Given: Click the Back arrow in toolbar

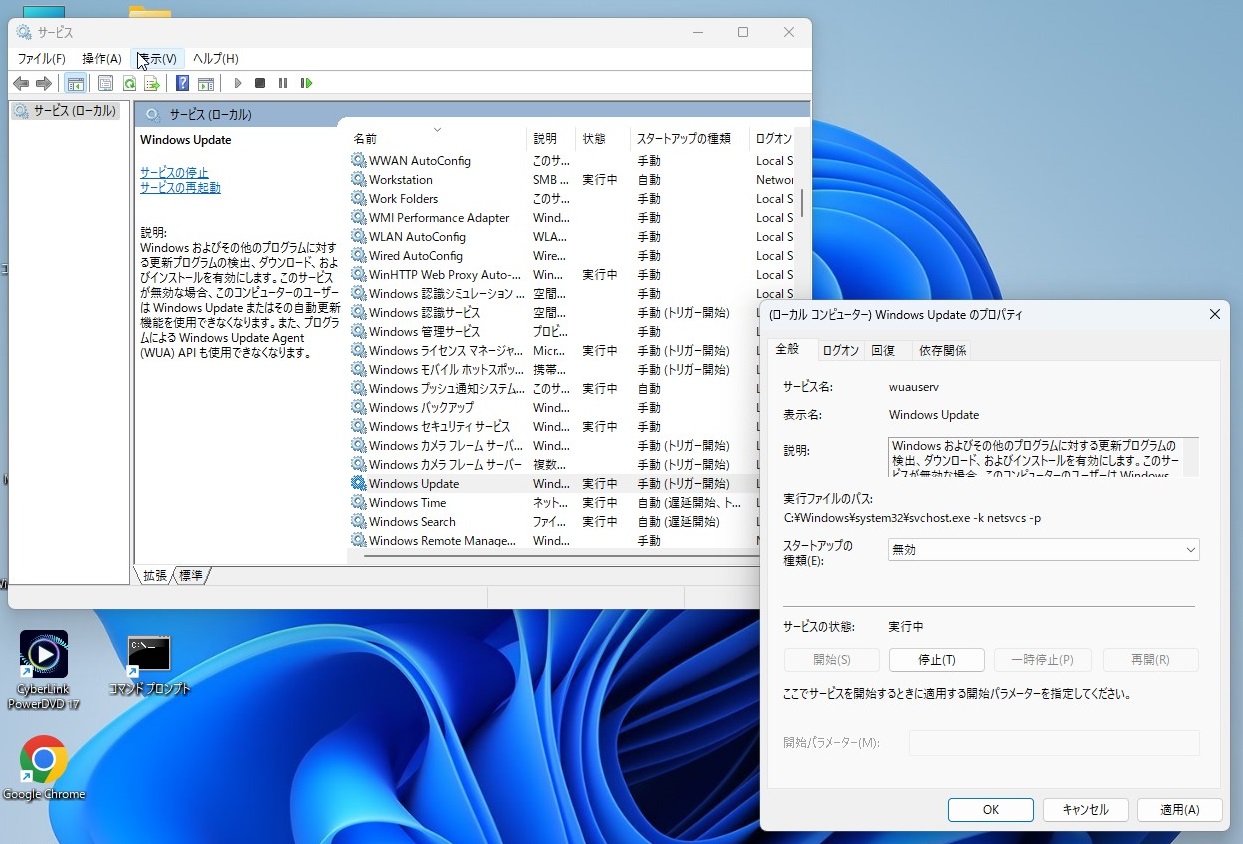Looking at the screenshot, I should point(21,83).
